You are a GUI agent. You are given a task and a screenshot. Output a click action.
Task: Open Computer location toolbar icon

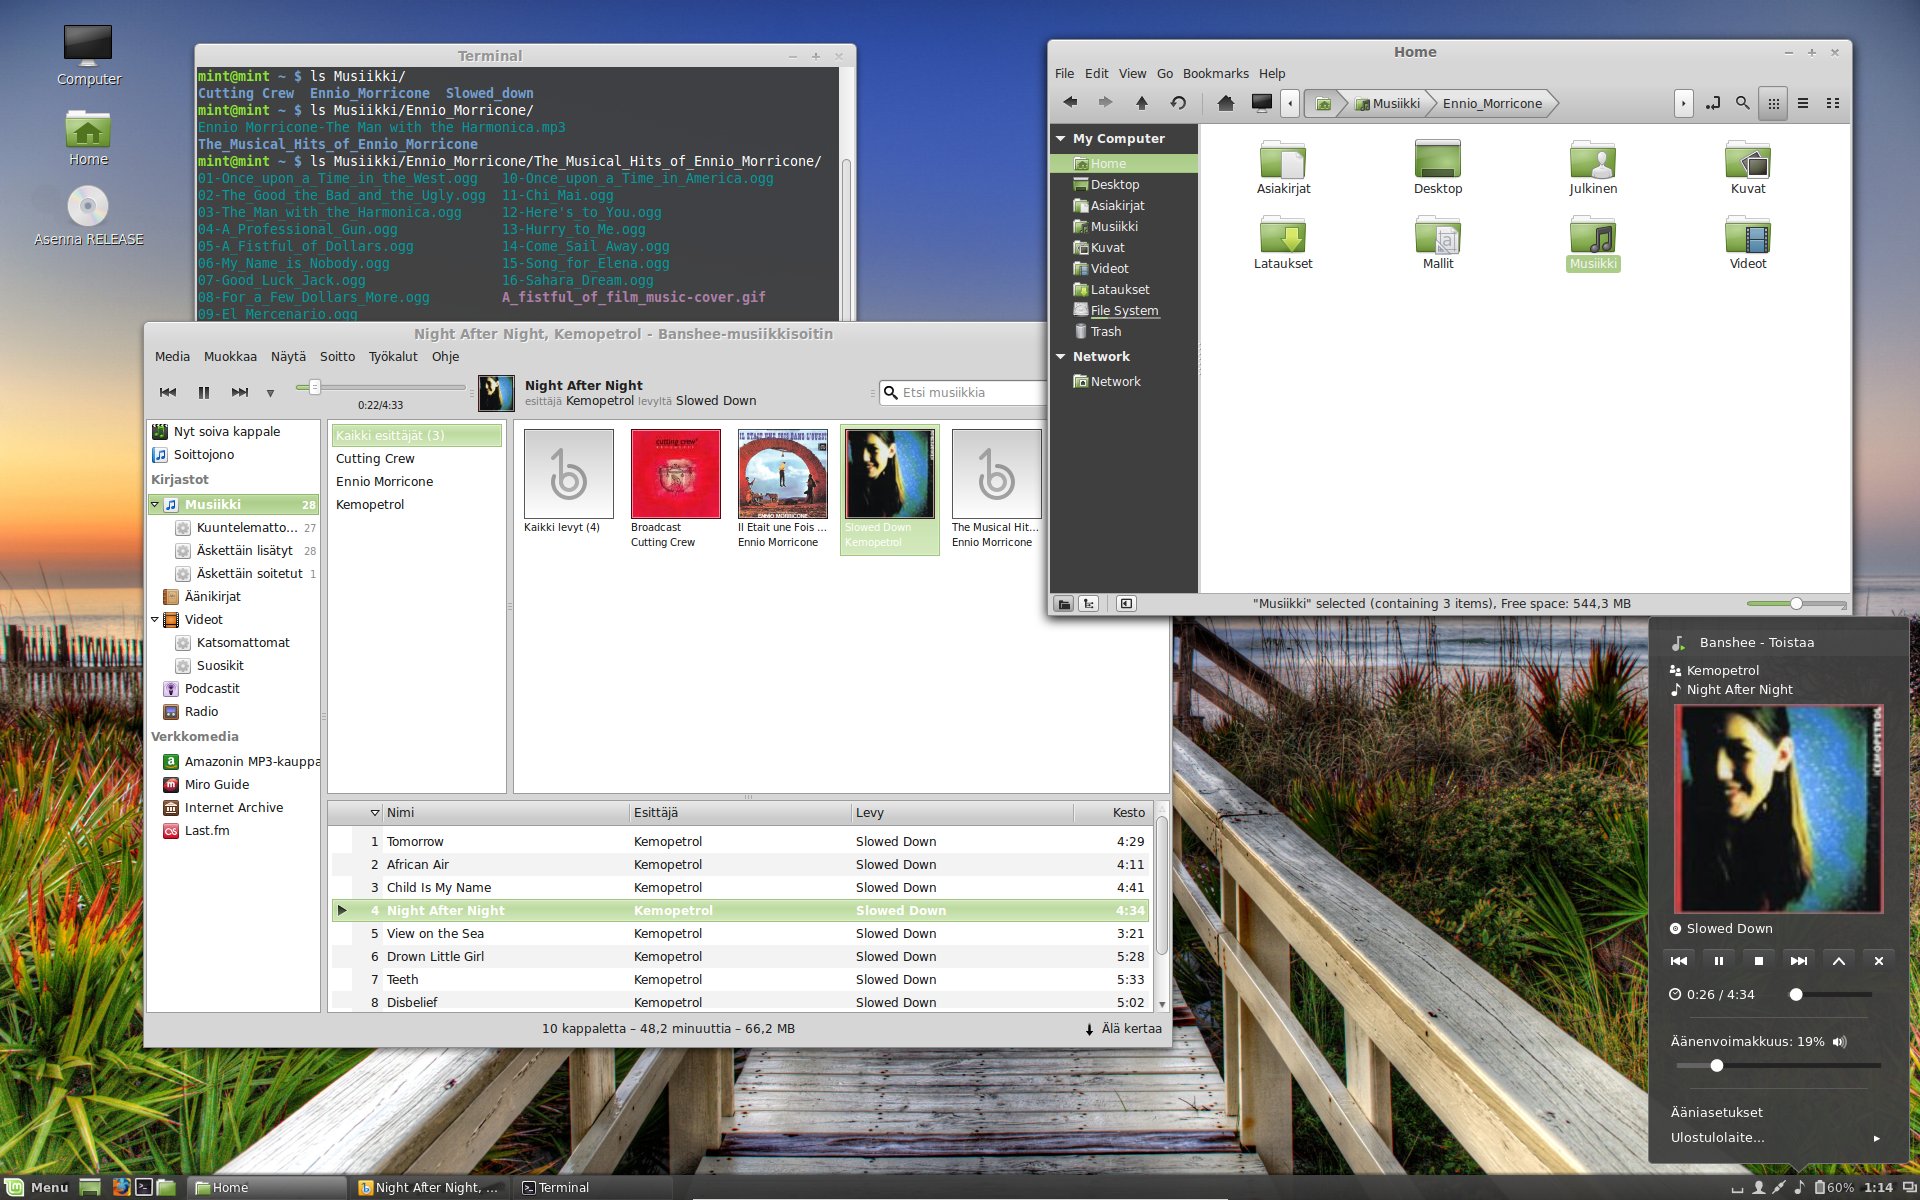click(1262, 103)
